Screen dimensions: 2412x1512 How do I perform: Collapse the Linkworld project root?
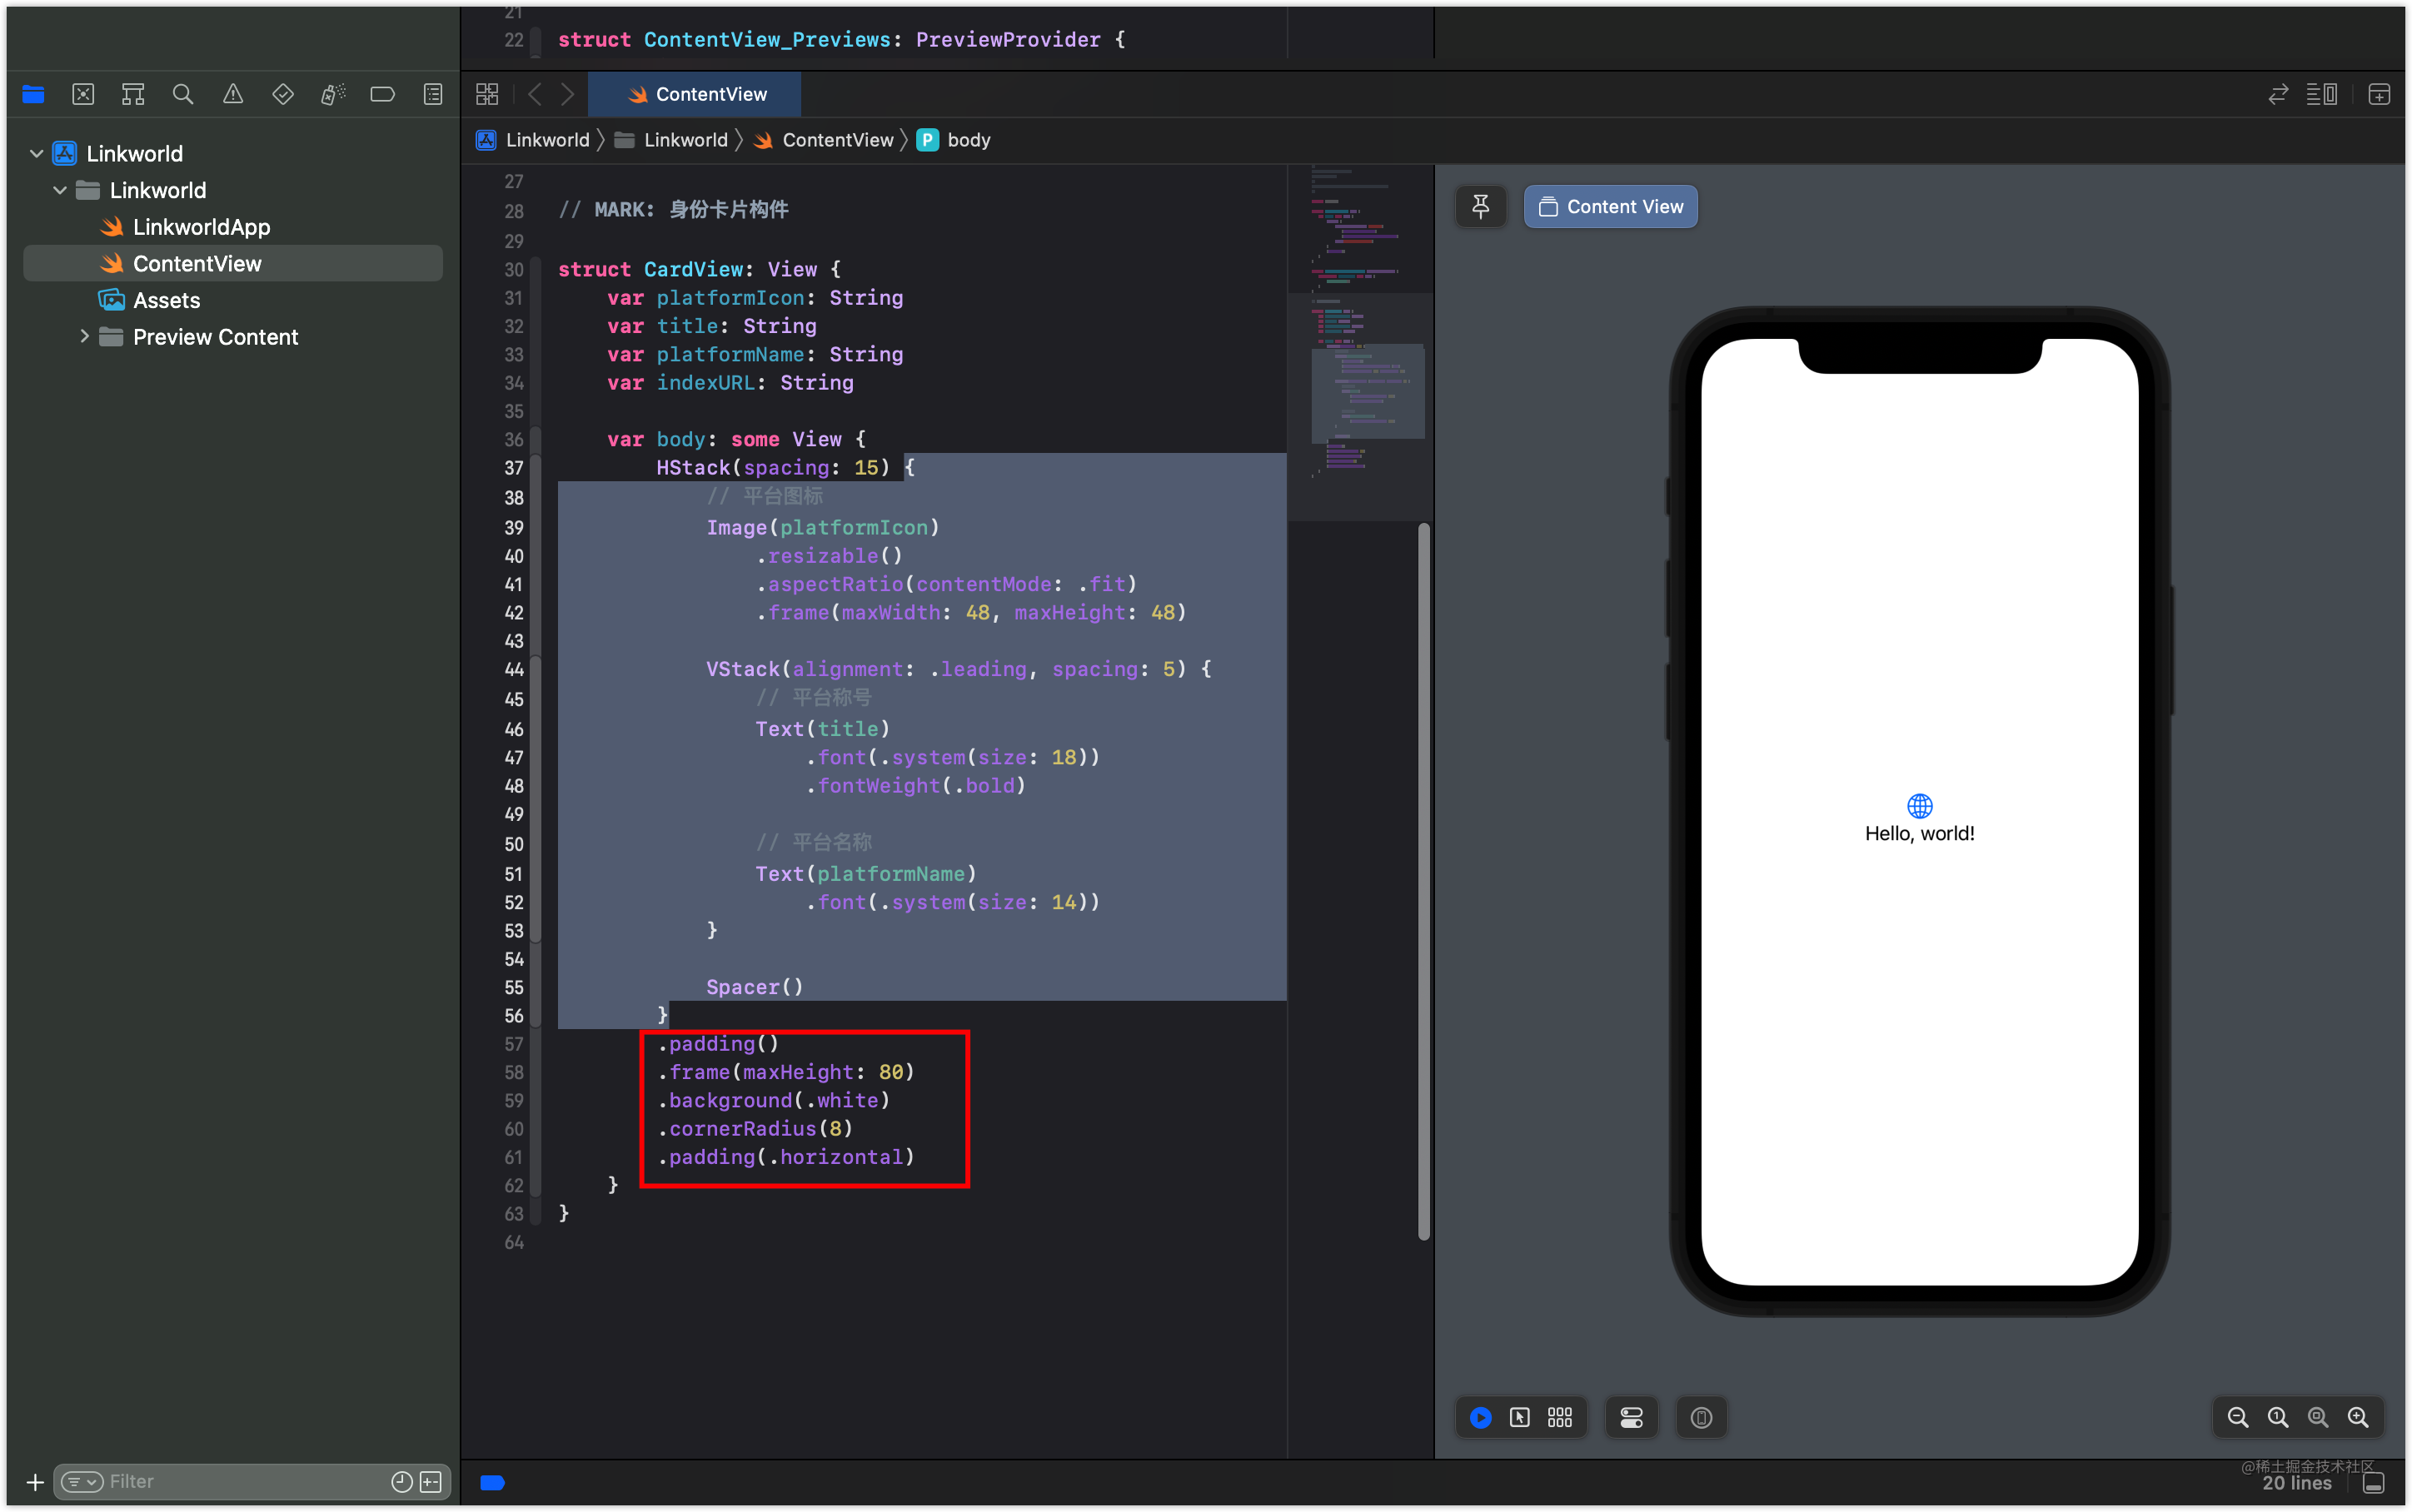(x=37, y=154)
